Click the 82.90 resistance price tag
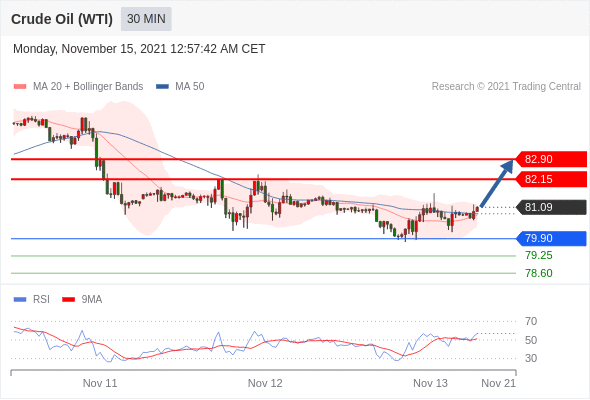 (x=551, y=159)
